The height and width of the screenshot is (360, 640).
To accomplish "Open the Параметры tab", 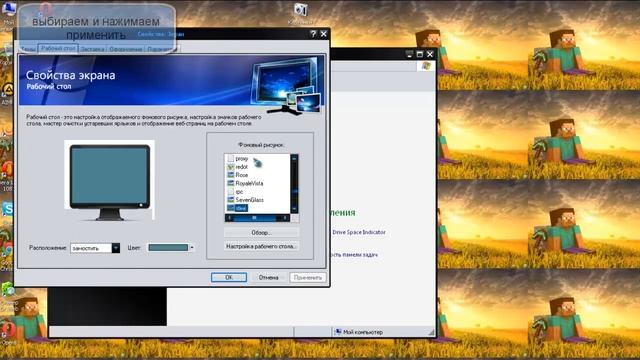I will click(x=162, y=49).
